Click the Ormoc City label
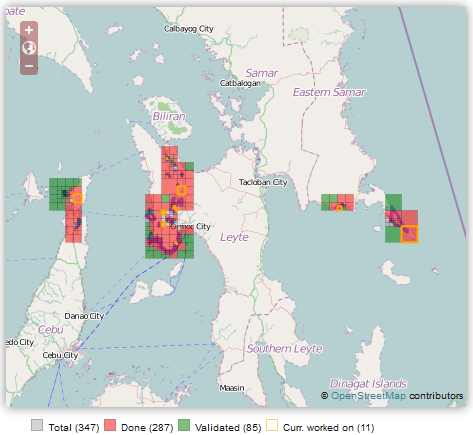This screenshot has height=435, width=473. 190,227
